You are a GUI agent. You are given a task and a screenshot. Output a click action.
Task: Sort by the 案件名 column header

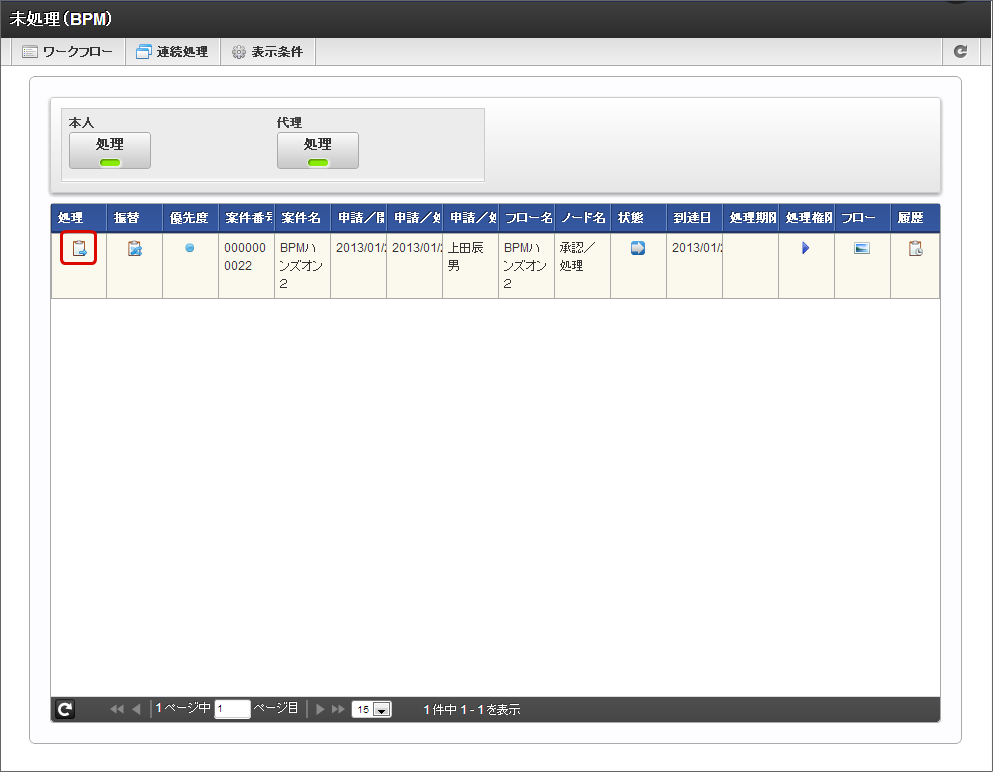[301, 218]
